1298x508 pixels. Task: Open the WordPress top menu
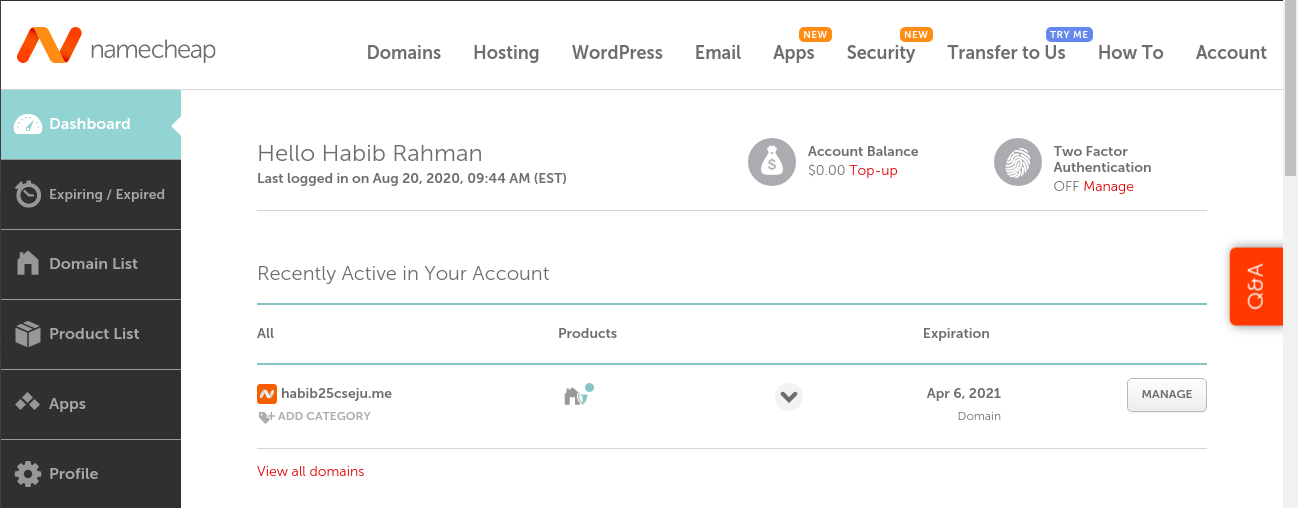pyautogui.click(x=617, y=53)
